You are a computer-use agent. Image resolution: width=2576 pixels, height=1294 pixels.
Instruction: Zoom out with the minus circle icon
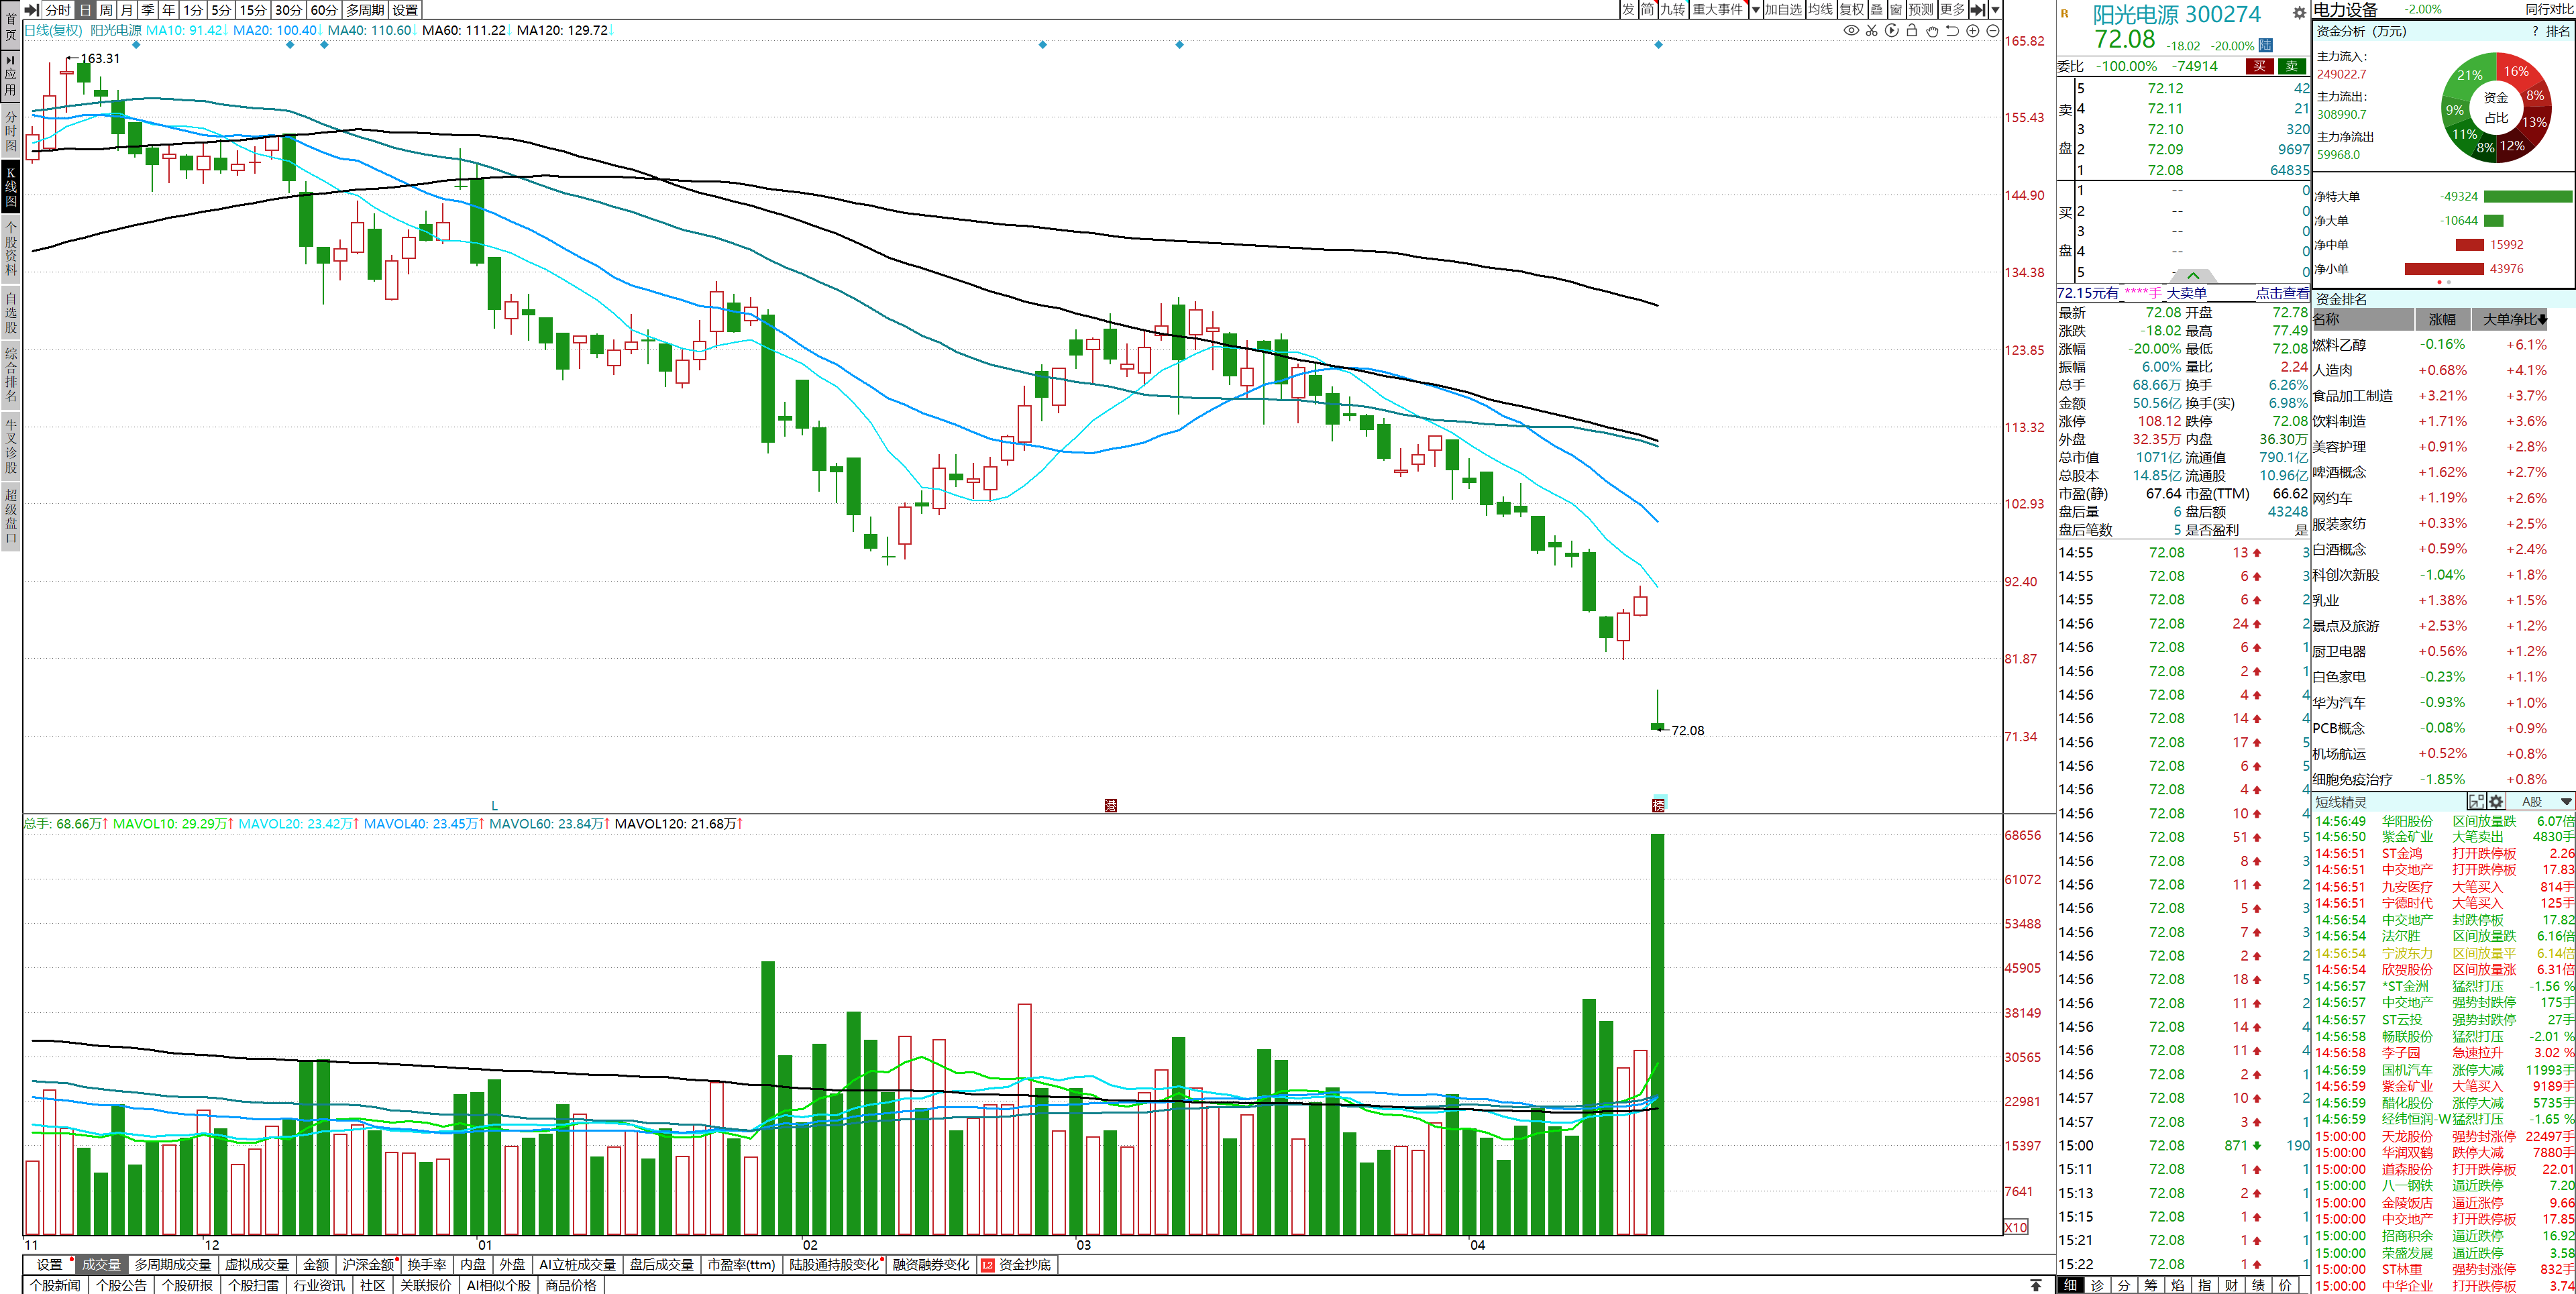coord(1993,31)
